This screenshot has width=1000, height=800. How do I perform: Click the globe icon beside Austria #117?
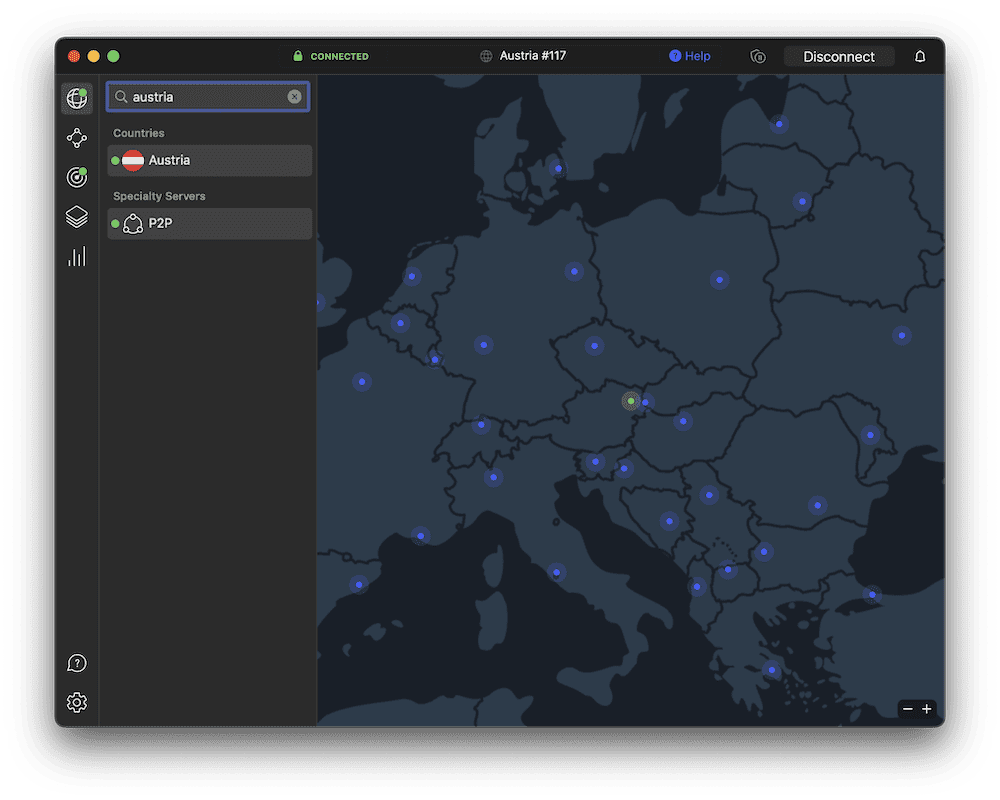coord(486,56)
